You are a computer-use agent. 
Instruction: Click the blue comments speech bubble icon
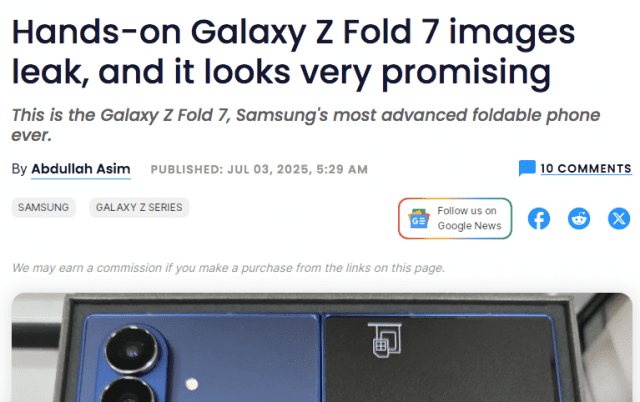pyautogui.click(x=527, y=168)
